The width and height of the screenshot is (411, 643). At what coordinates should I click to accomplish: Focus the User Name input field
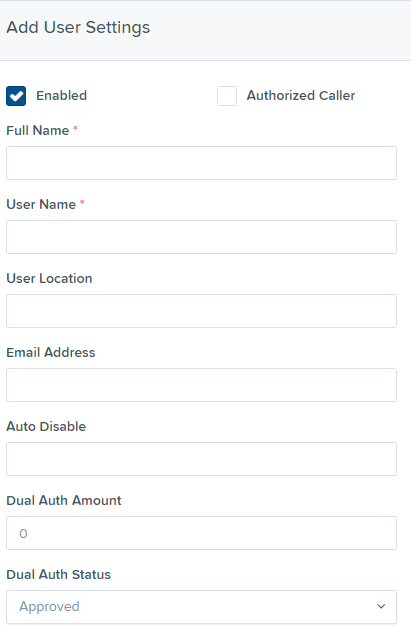point(201,237)
